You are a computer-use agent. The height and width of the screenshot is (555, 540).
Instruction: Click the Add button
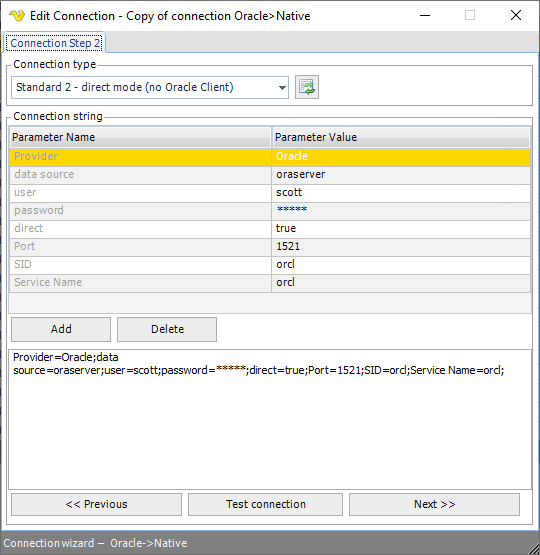pyautogui.click(x=61, y=329)
